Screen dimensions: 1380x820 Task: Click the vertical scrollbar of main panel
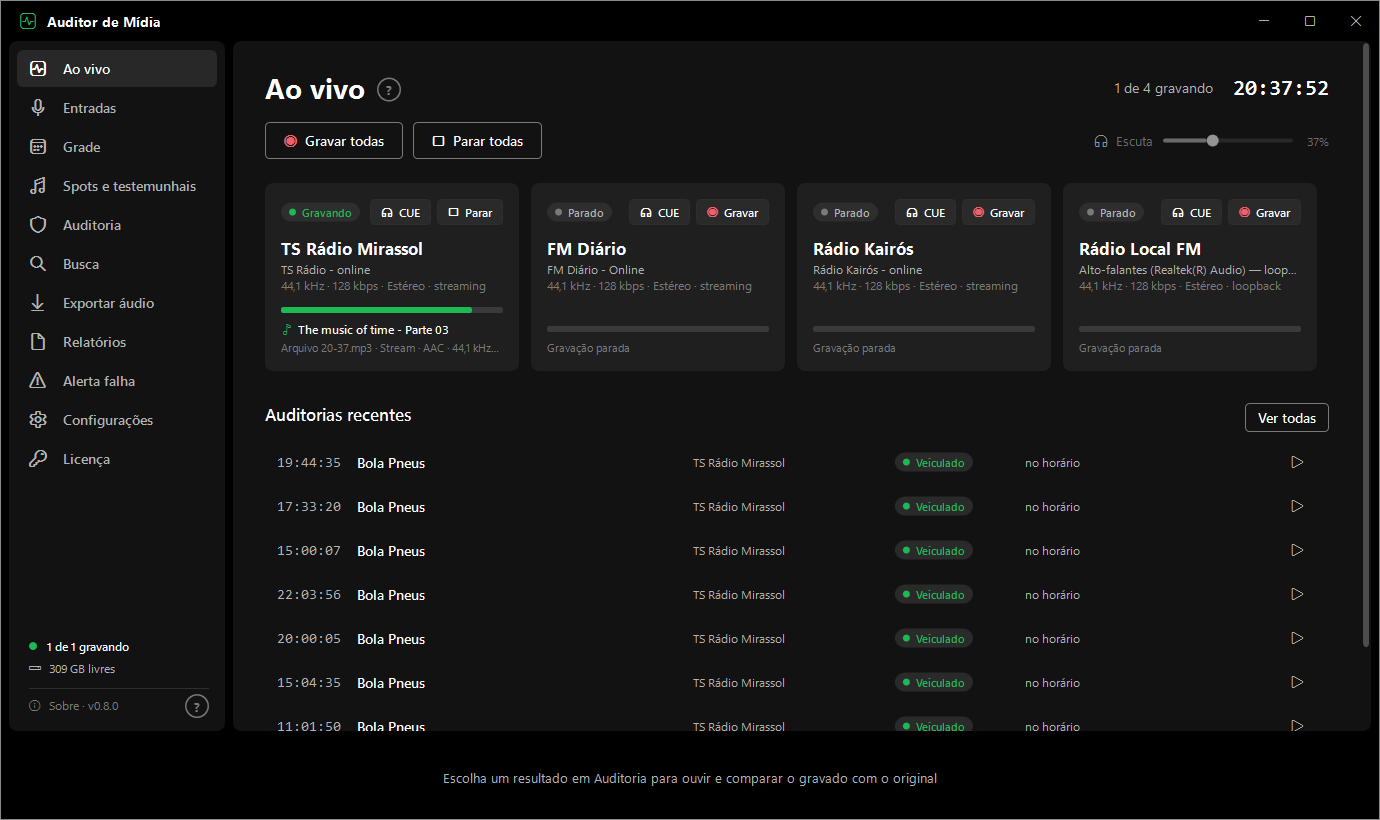click(1366, 346)
